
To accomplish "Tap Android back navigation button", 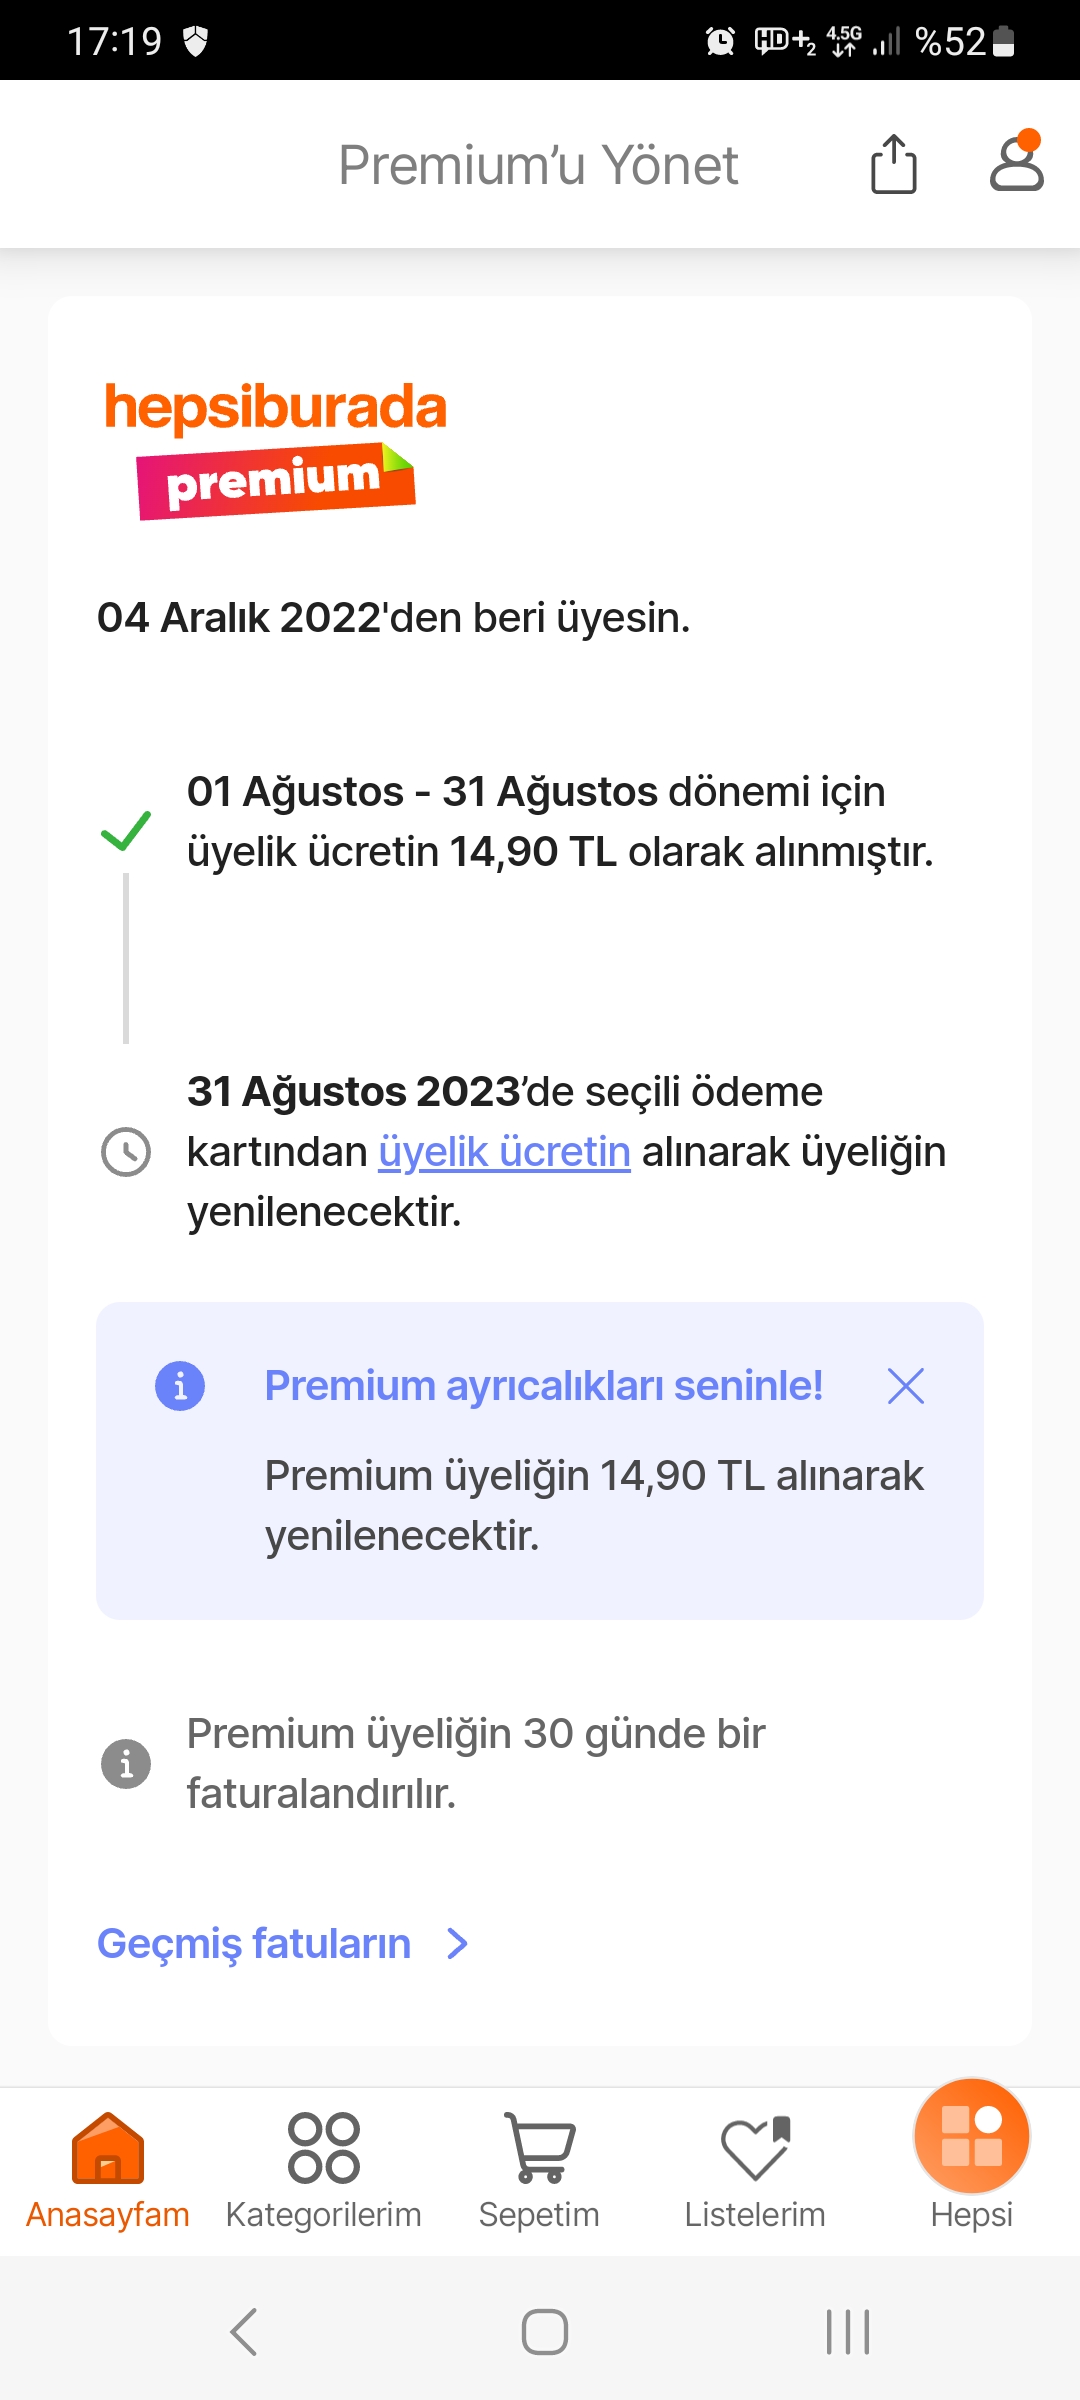I will [244, 2332].
